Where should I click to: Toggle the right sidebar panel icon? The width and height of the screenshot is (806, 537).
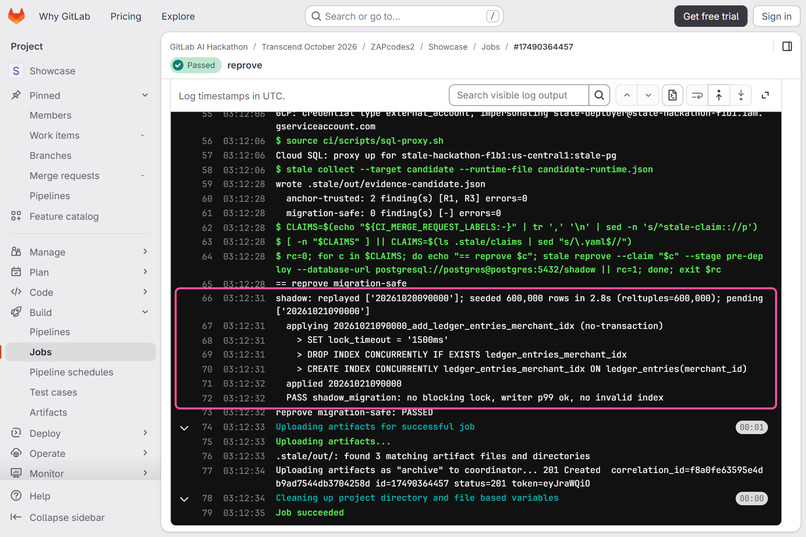[787, 46]
